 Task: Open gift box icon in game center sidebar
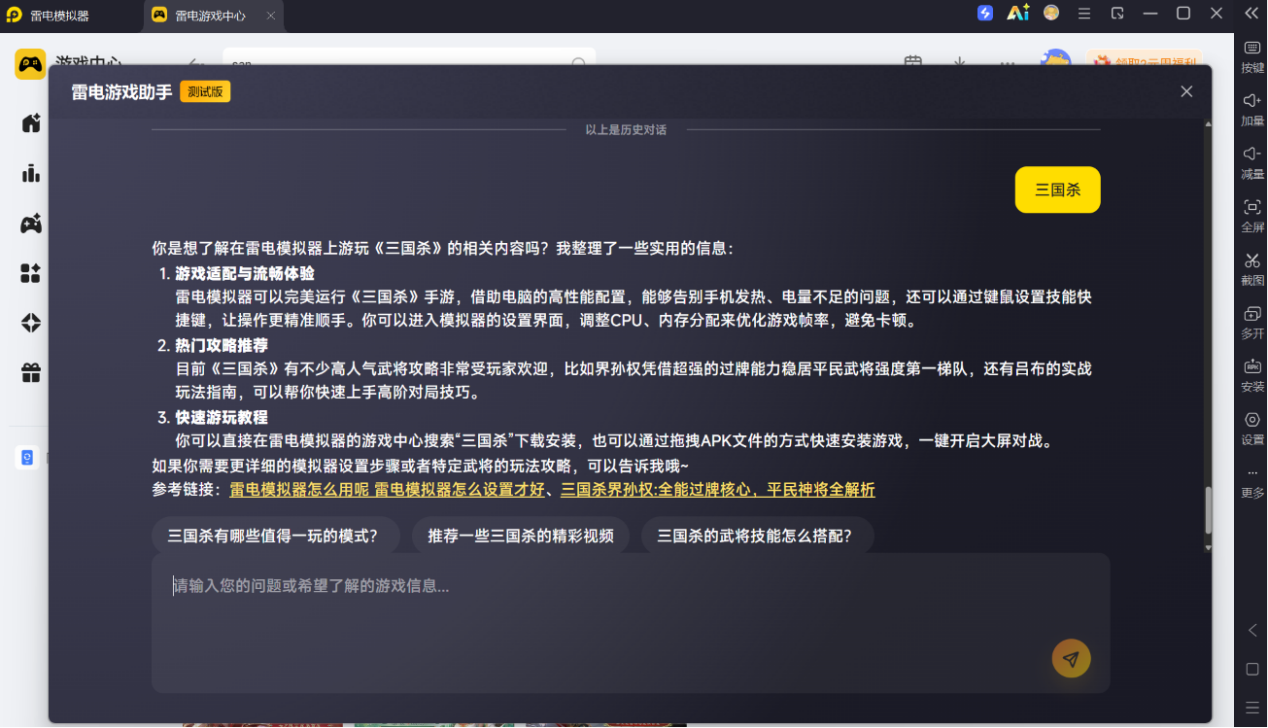31,373
